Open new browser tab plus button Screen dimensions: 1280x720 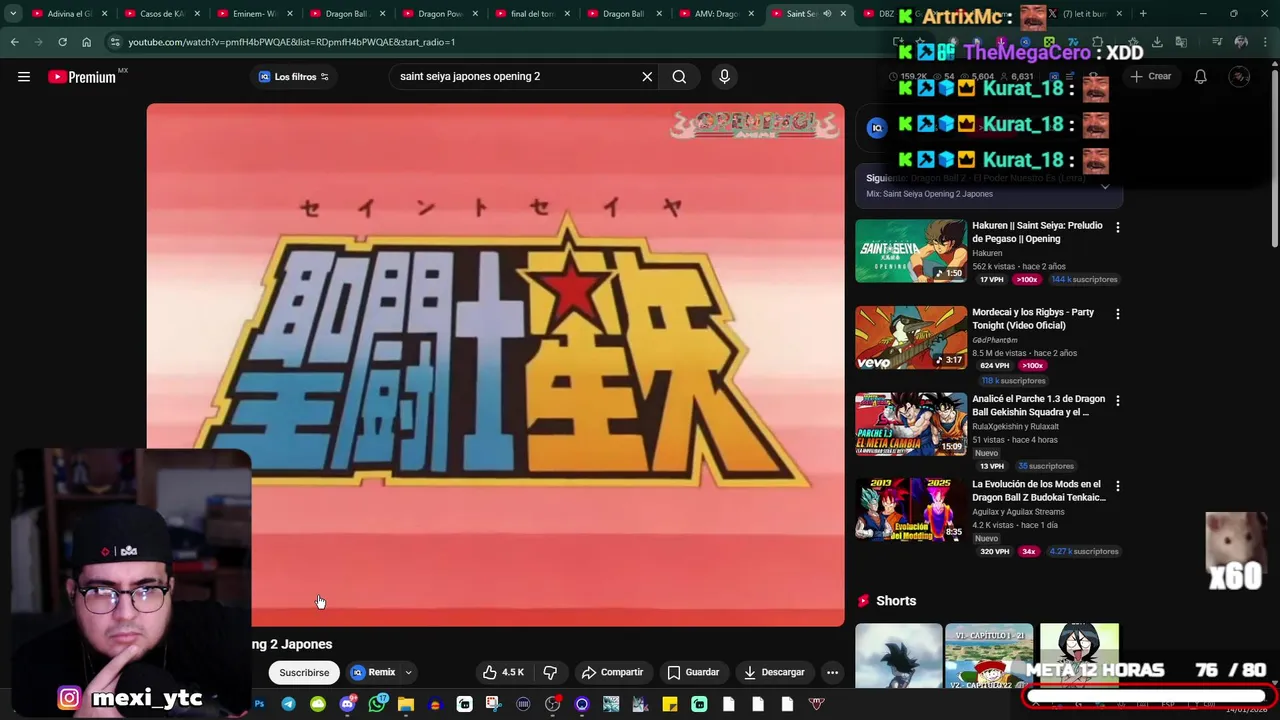click(x=1143, y=14)
